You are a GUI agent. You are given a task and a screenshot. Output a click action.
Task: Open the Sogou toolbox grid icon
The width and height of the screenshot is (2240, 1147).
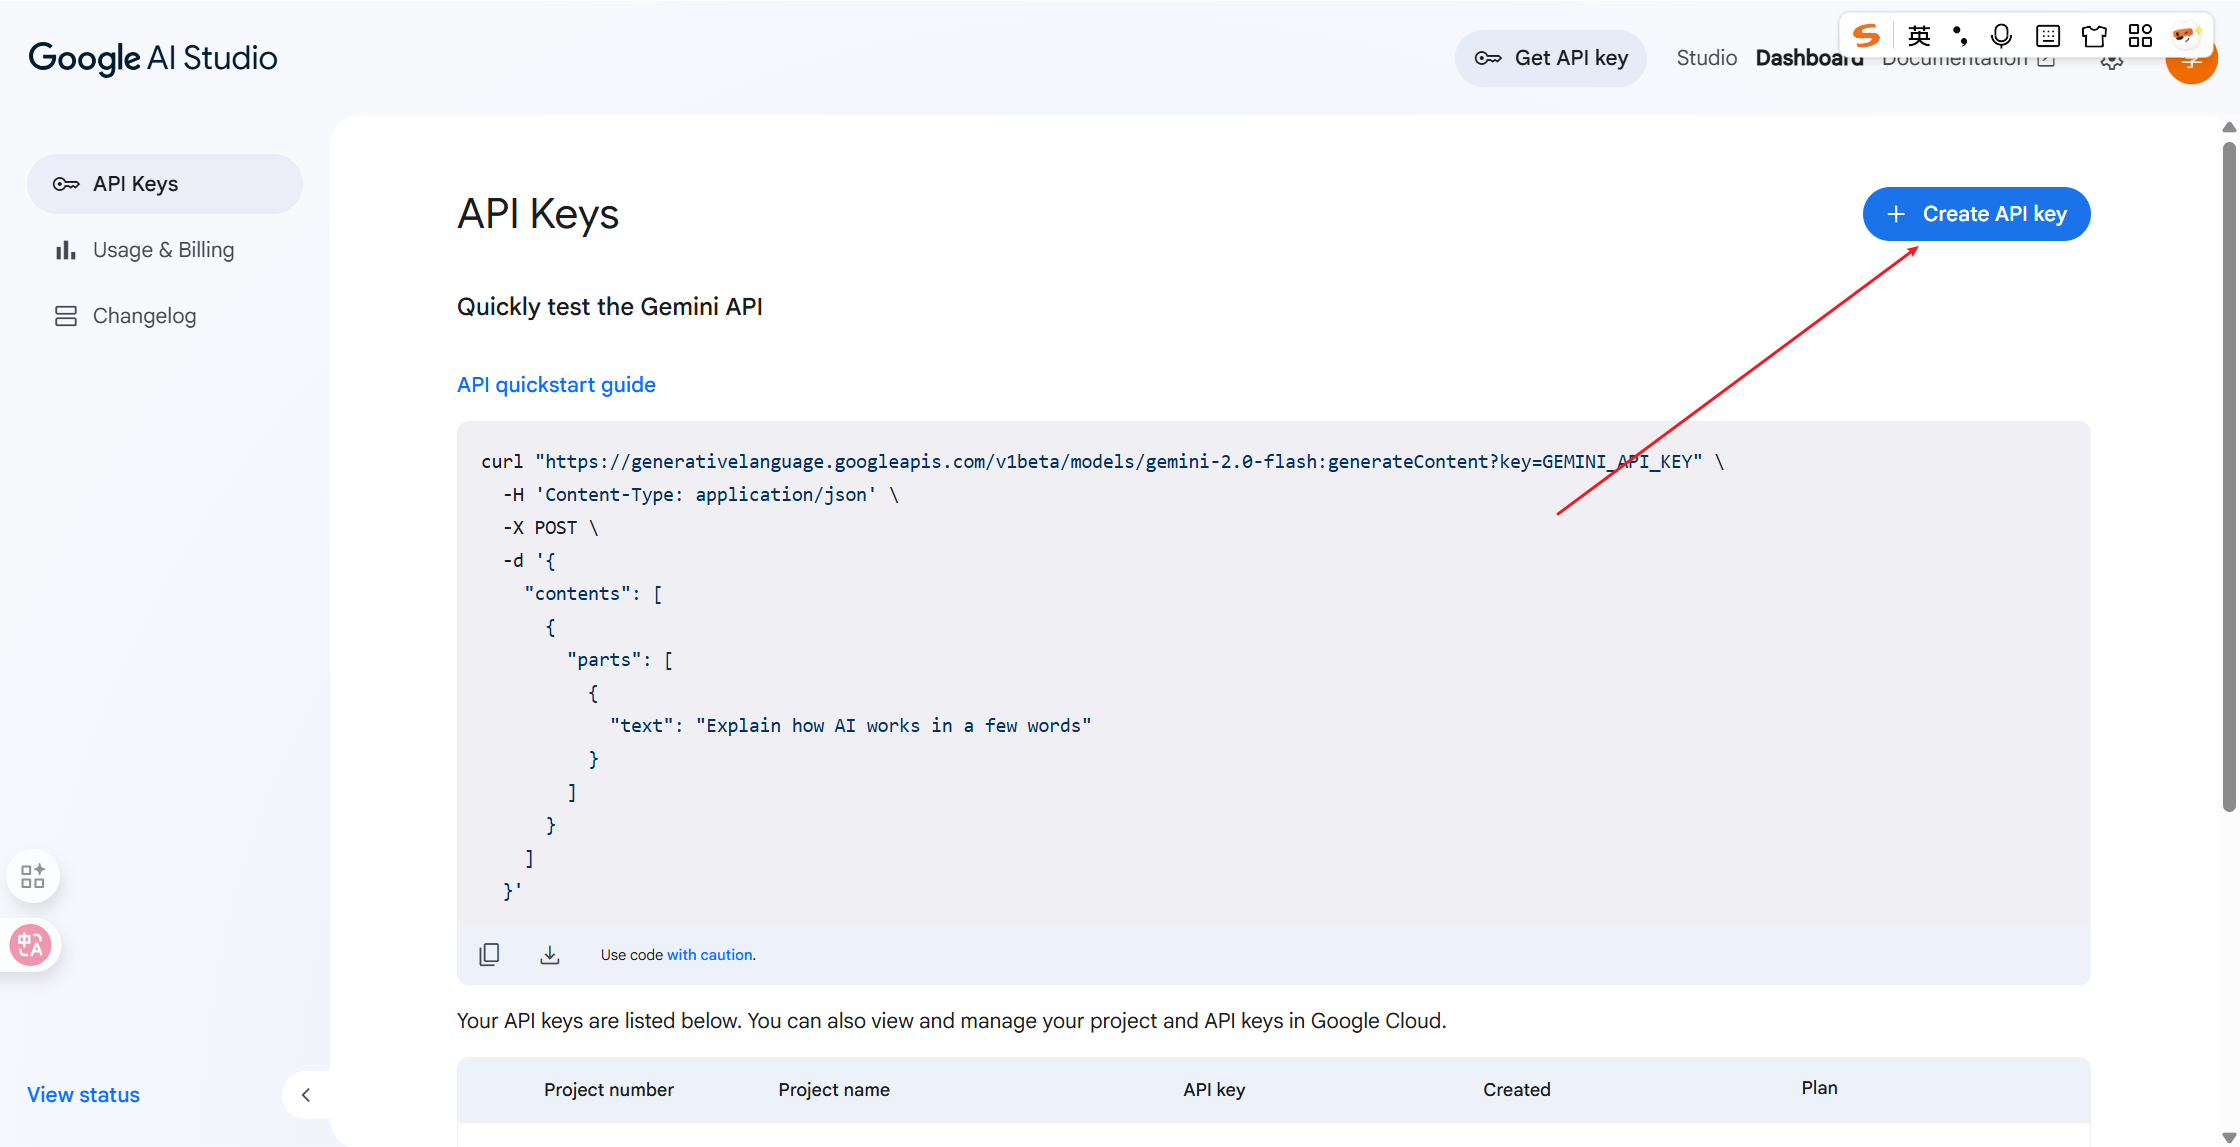(2140, 36)
